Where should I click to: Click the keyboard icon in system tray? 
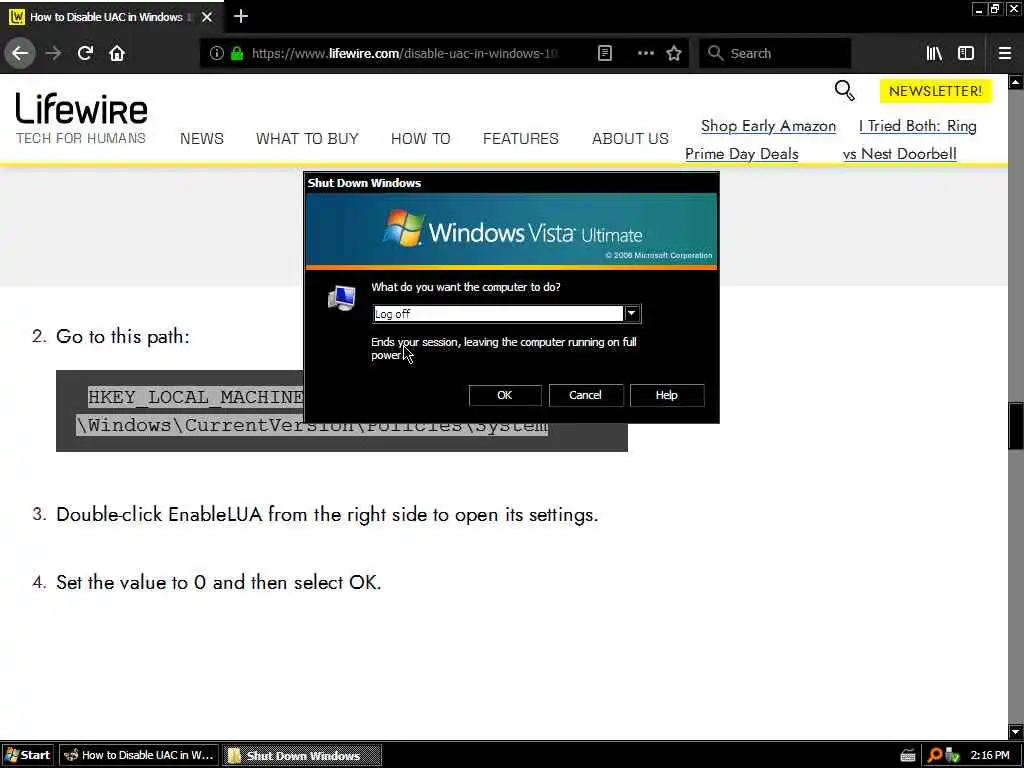pos(908,756)
